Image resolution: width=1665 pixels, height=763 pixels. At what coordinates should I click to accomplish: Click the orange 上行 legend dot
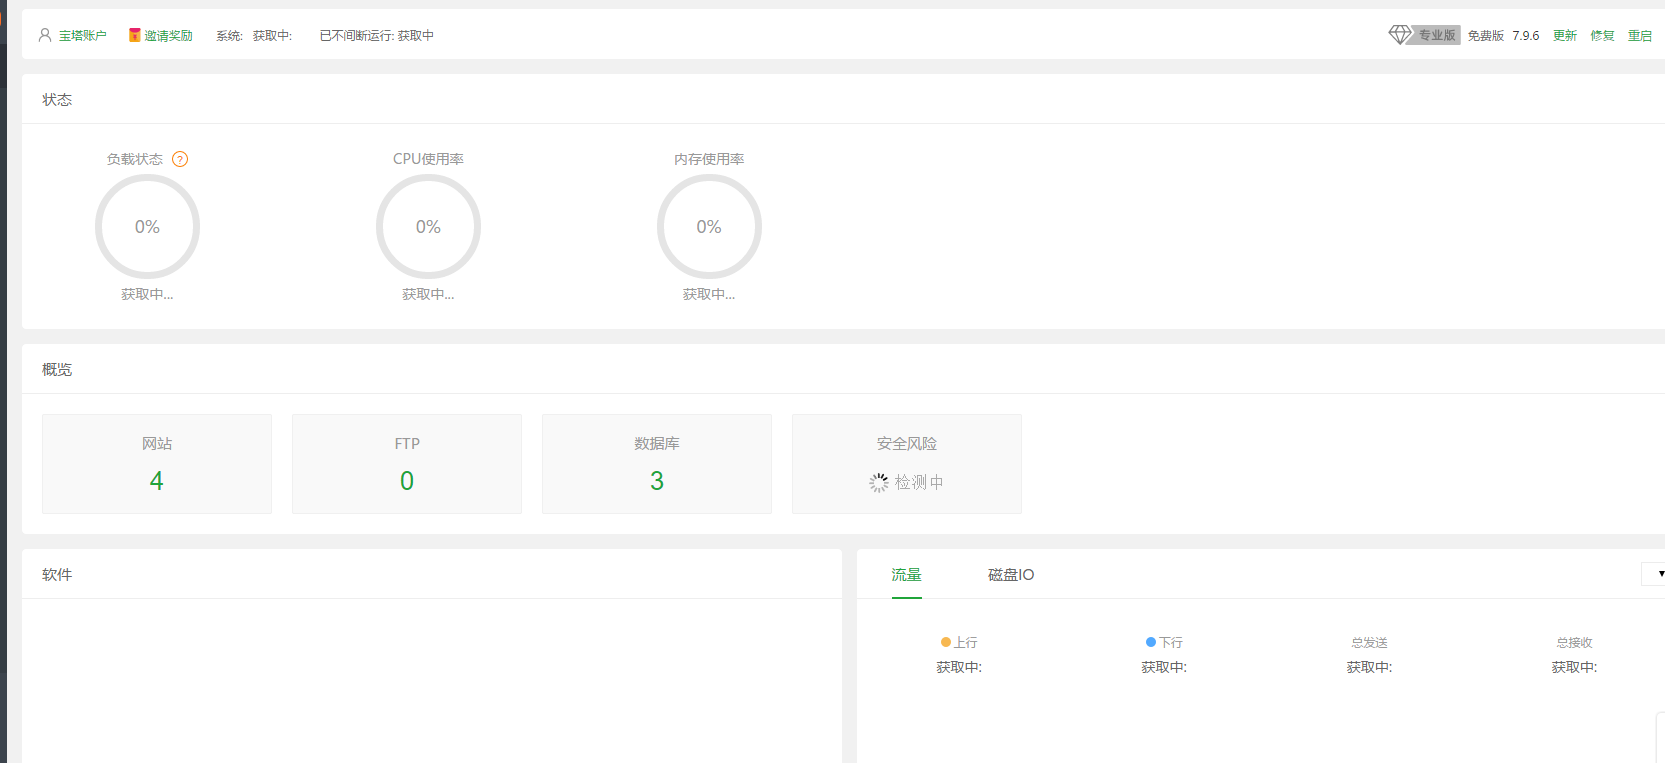tap(946, 642)
